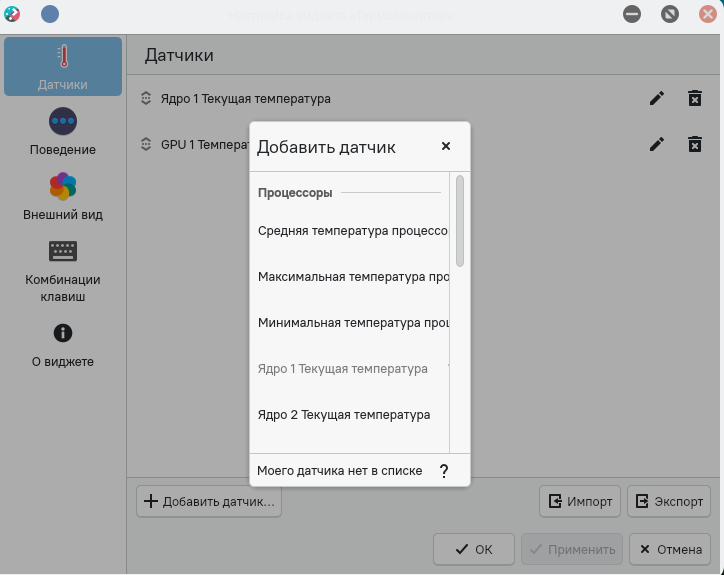
Task: Grab reorder handle of Ядро 1 sensor
Action: point(146,98)
